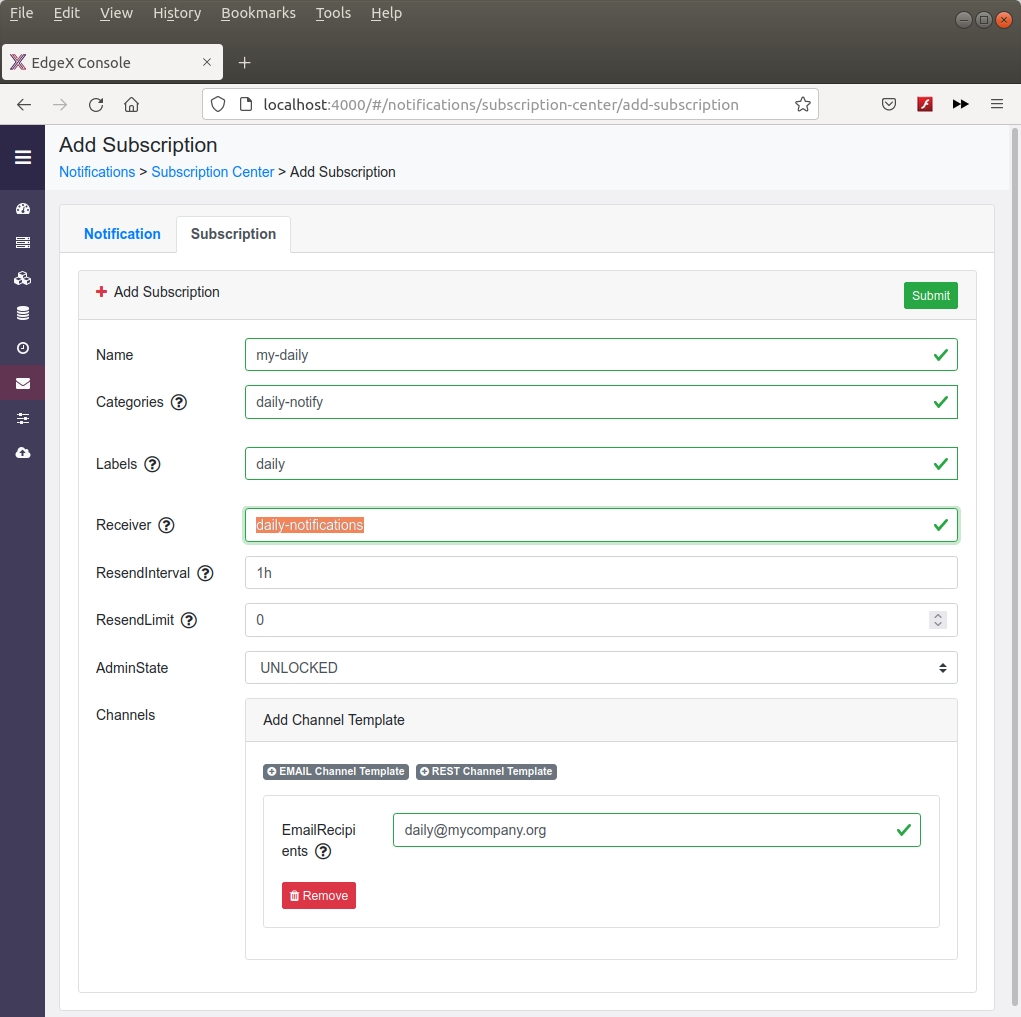The image size is (1021, 1017).
Task: Go to browser home page icon
Action: (132, 105)
